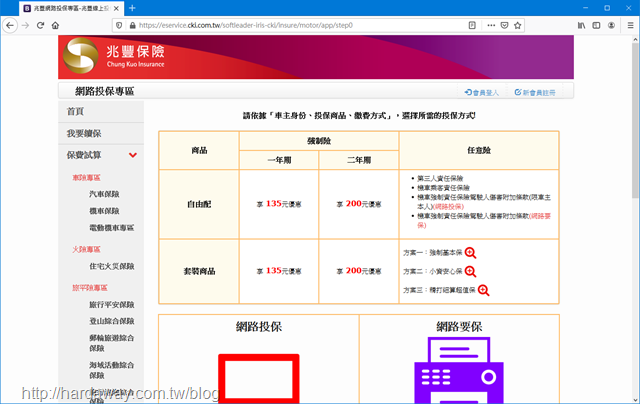The height and width of the screenshot is (404, 640).
Task: Click the purple 網路要保 printer icon
Action: coord(459,370)
